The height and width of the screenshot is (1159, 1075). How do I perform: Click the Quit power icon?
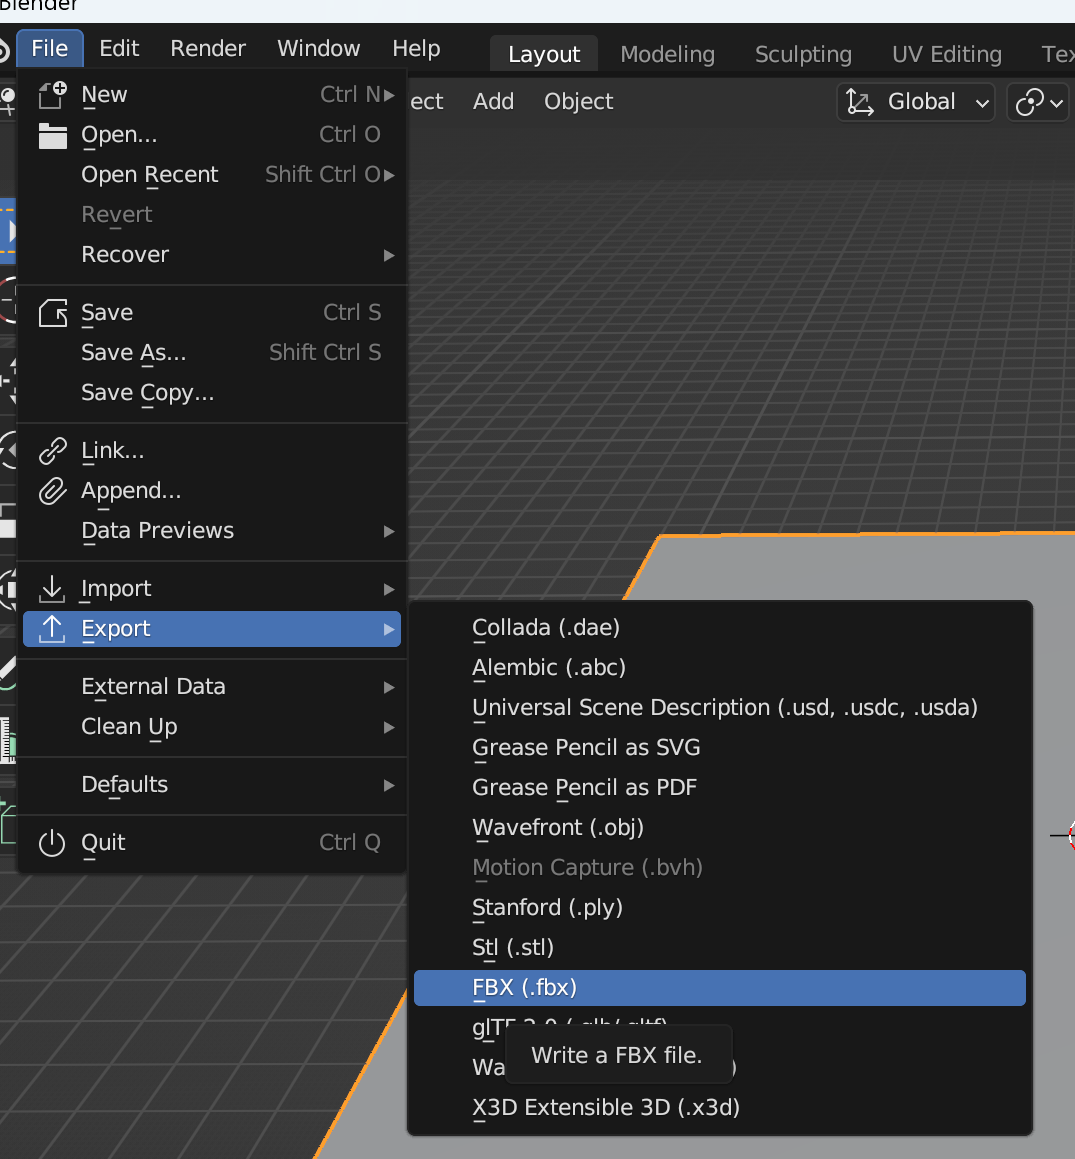click(x=52, y=843)
